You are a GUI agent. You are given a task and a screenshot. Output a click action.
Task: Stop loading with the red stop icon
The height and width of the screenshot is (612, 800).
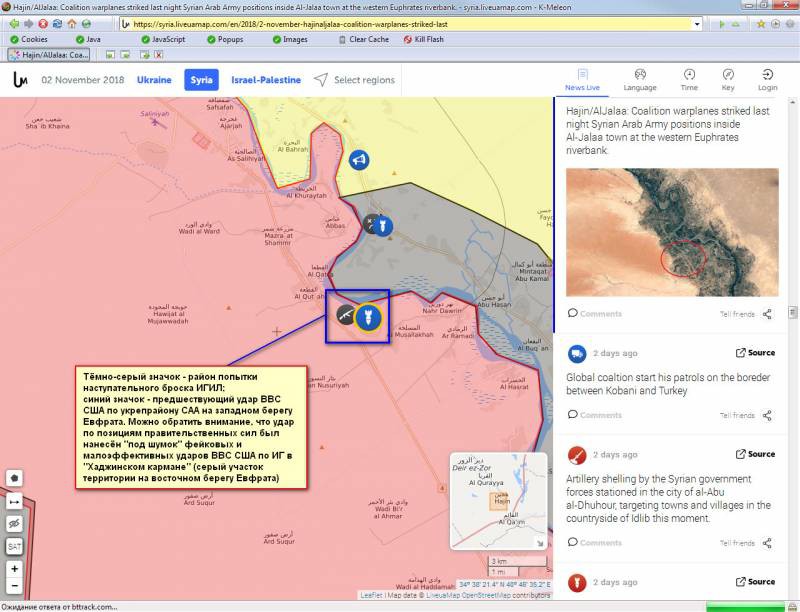pos(43,24)
